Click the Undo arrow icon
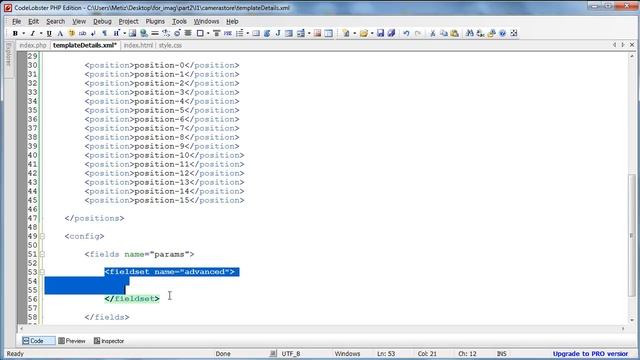The height and width of the screenshot is (360, 640). (x=407, y=33)
